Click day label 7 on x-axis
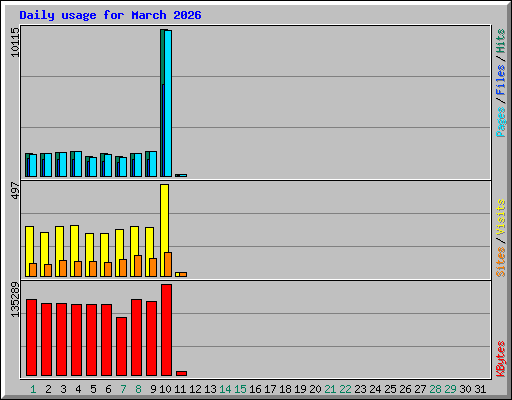The width and height of the screenshot is (512, 400). point(123,389)
